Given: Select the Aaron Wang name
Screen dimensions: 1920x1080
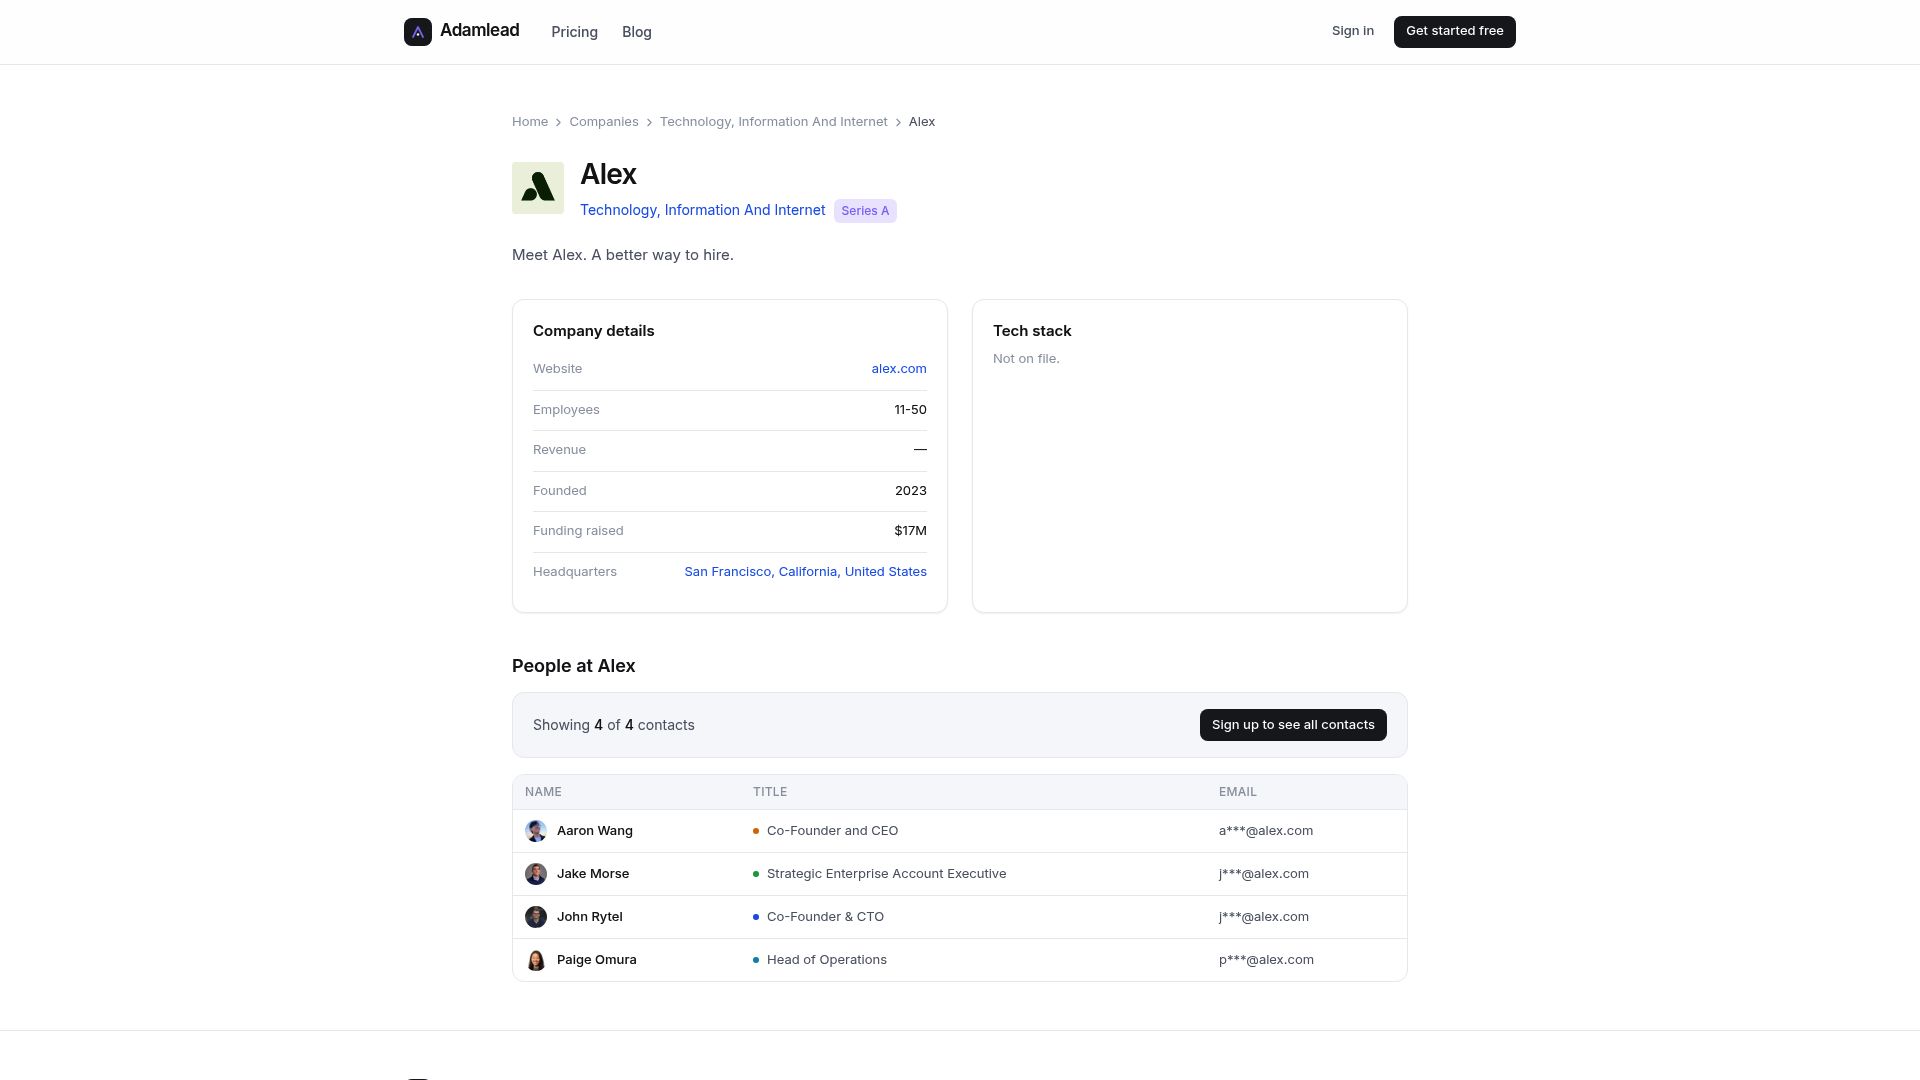Looking at the screenshot, I should pyautogui.click(x=595, y=831).
